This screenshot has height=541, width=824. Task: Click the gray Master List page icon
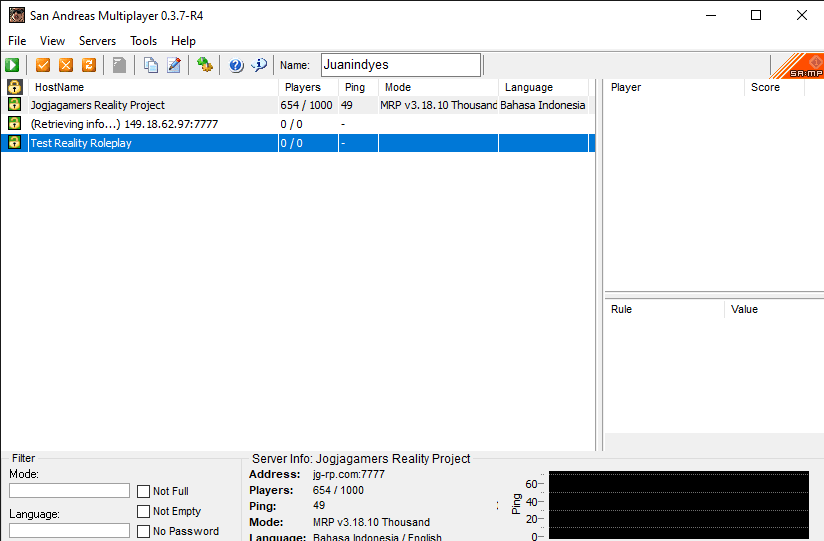(x=119, y=65)
